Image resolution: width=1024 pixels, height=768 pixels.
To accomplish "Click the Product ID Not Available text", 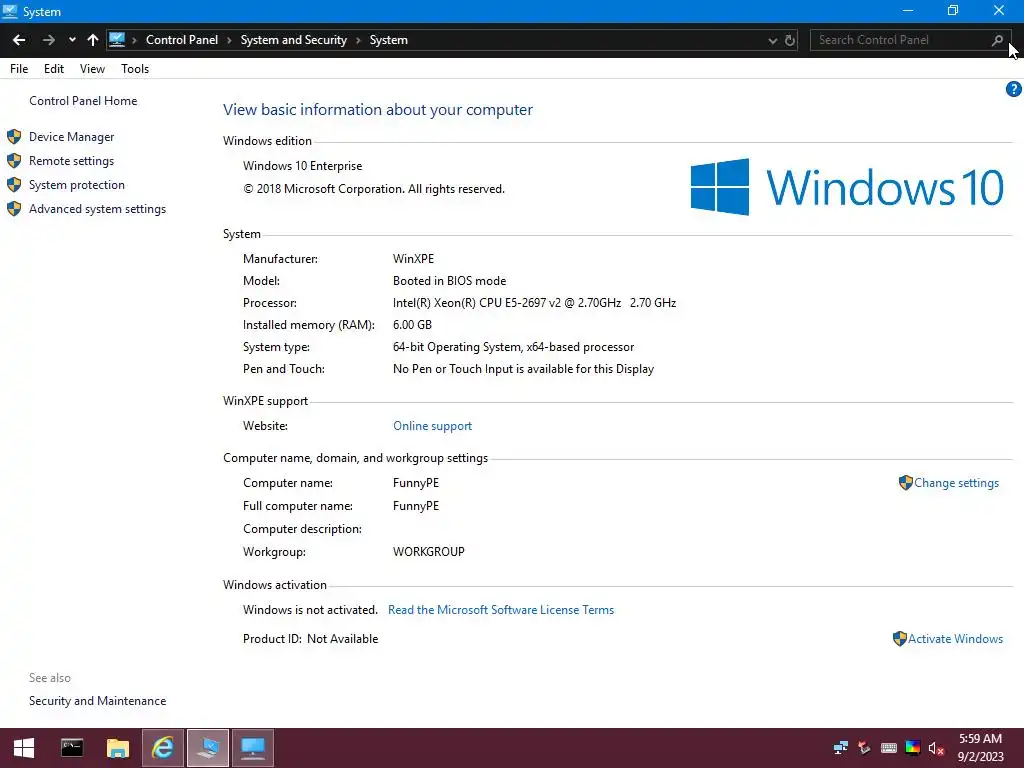I will click(310, 639).
